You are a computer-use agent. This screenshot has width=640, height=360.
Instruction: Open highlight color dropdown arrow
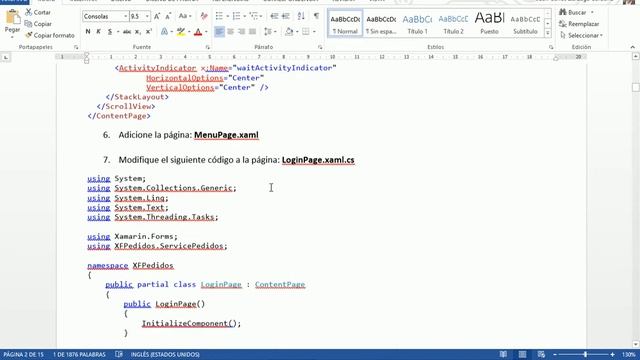189,31
